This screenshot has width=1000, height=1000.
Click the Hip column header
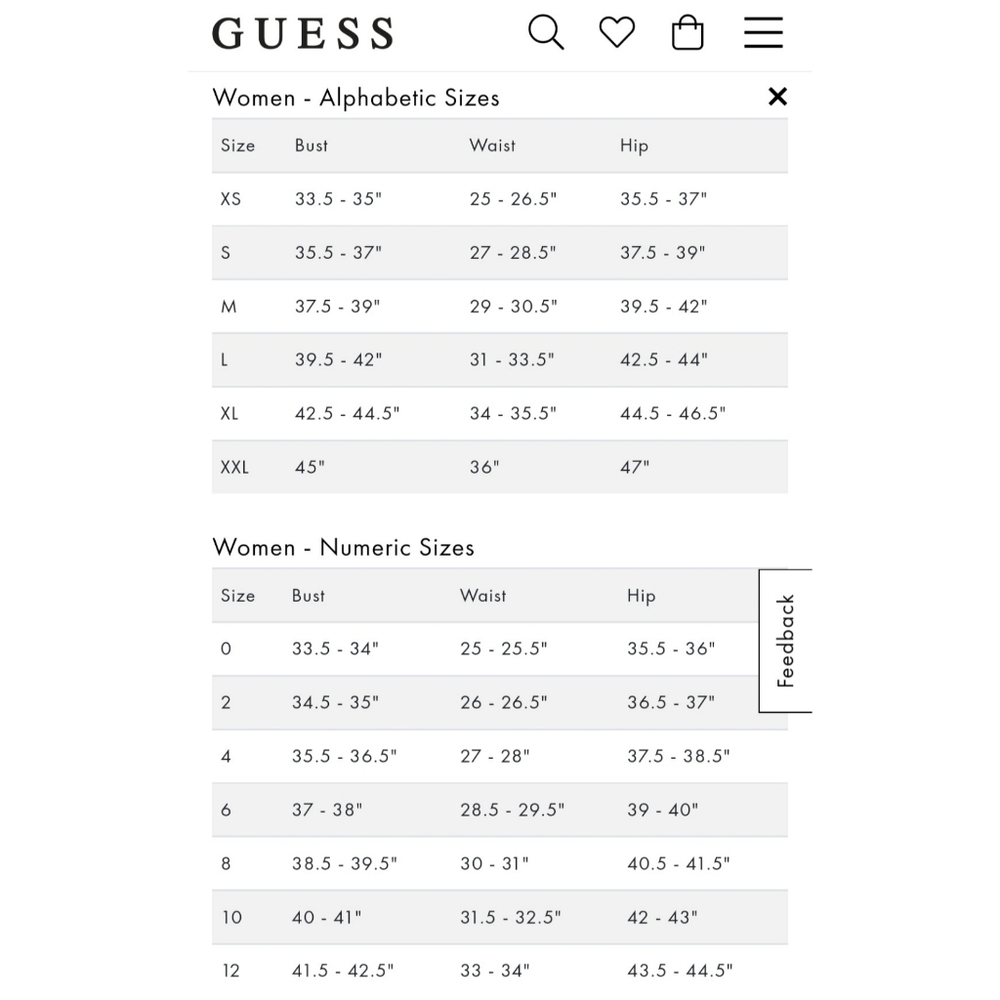pos(634,145)
